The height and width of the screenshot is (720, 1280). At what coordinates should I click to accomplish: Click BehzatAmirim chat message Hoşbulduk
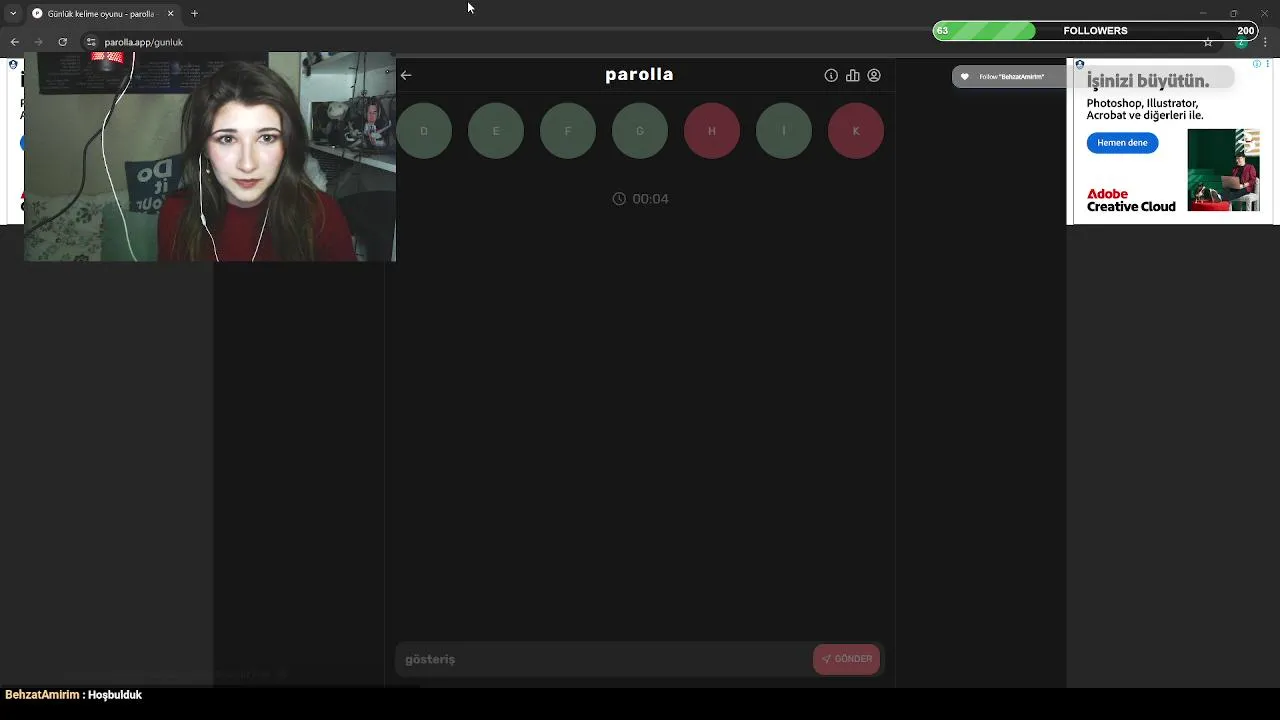pyautogui.click(x=74, y=695)
